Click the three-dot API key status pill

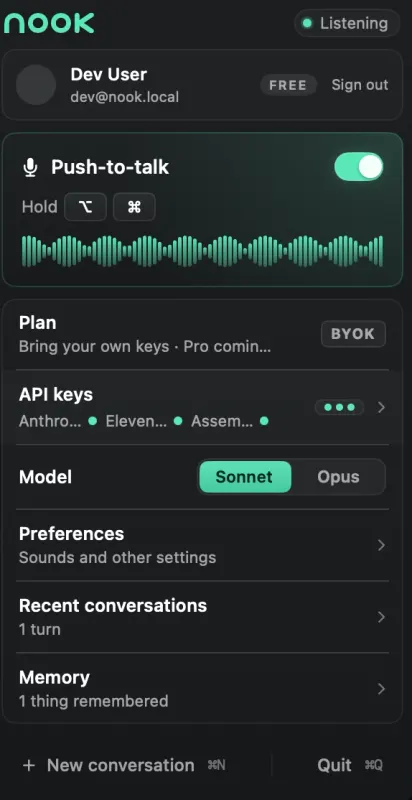339,407
